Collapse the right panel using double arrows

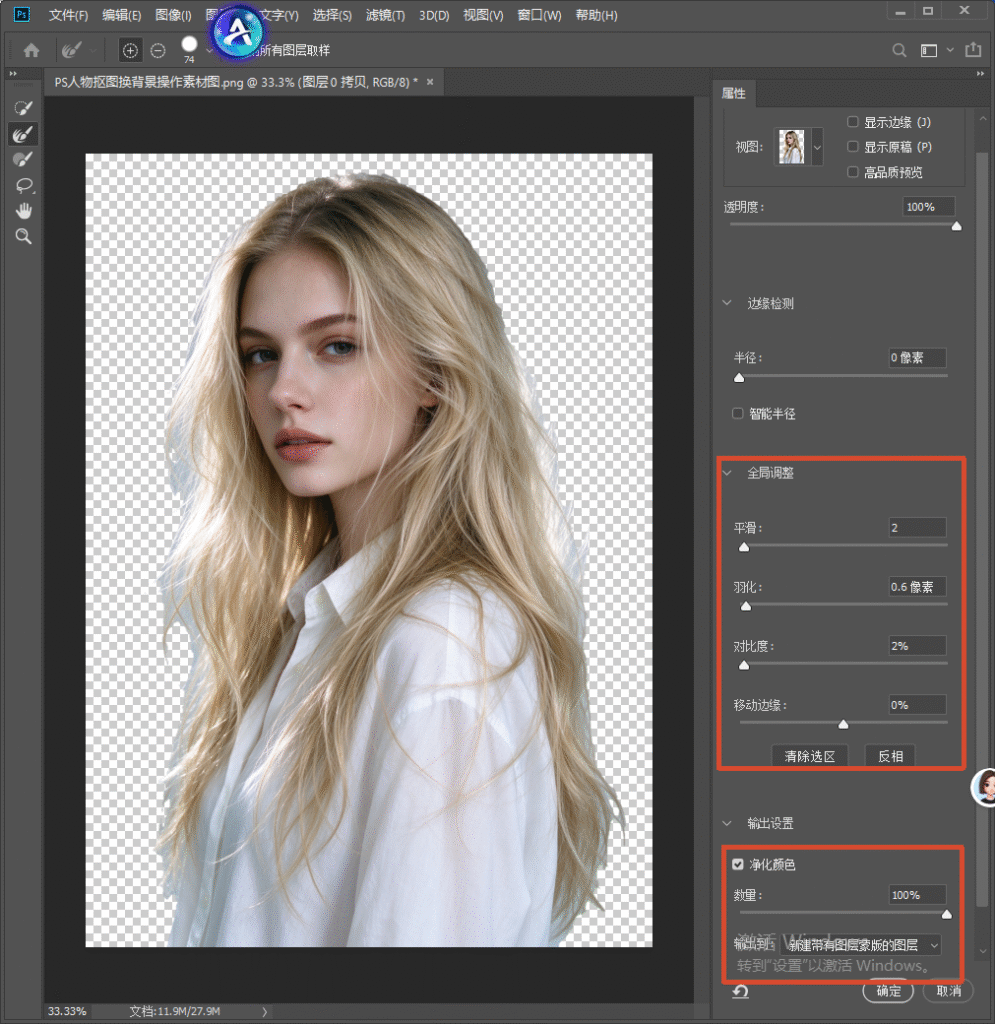980,74
